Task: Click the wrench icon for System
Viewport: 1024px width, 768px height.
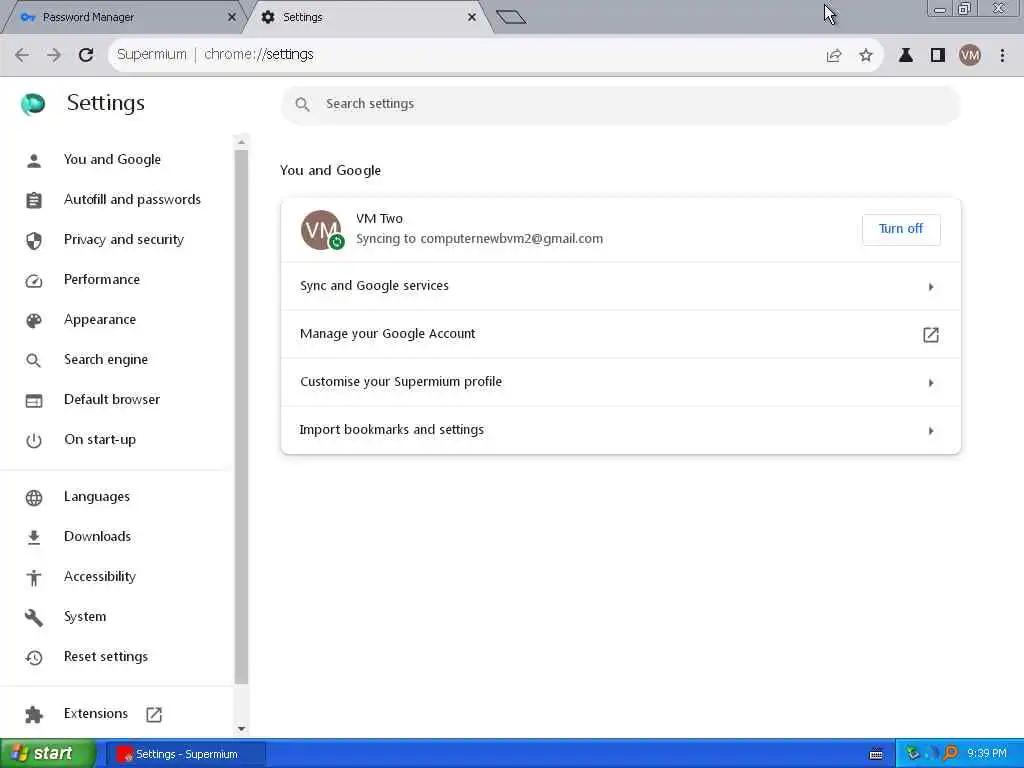Action: pyautogui.click(x=34, y=618)
